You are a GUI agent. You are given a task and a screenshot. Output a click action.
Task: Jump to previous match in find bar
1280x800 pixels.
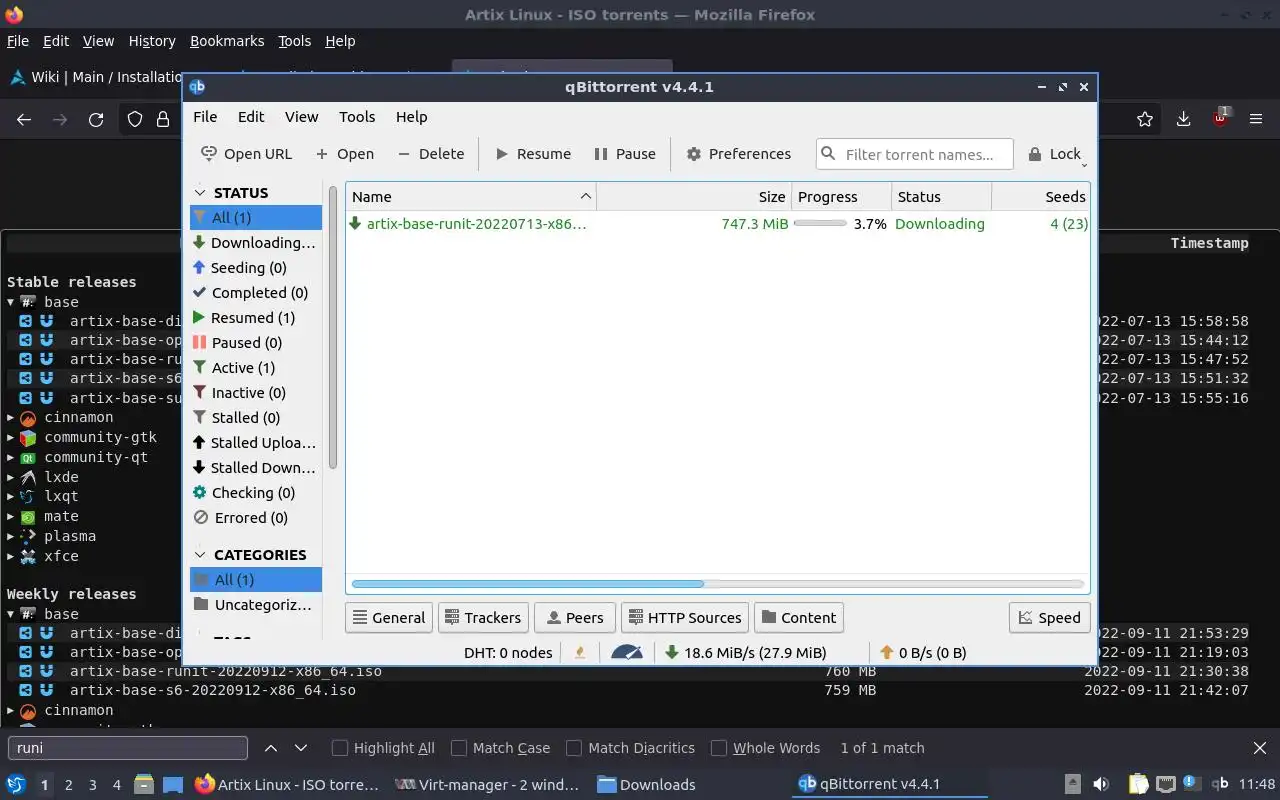tap(271, 748)
